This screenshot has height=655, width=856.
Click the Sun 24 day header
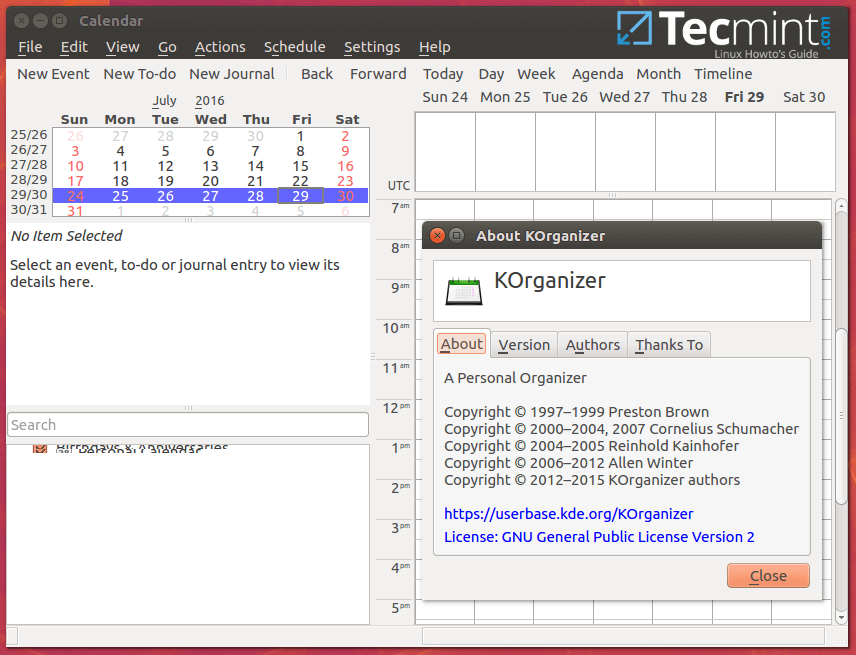point(445,97)
